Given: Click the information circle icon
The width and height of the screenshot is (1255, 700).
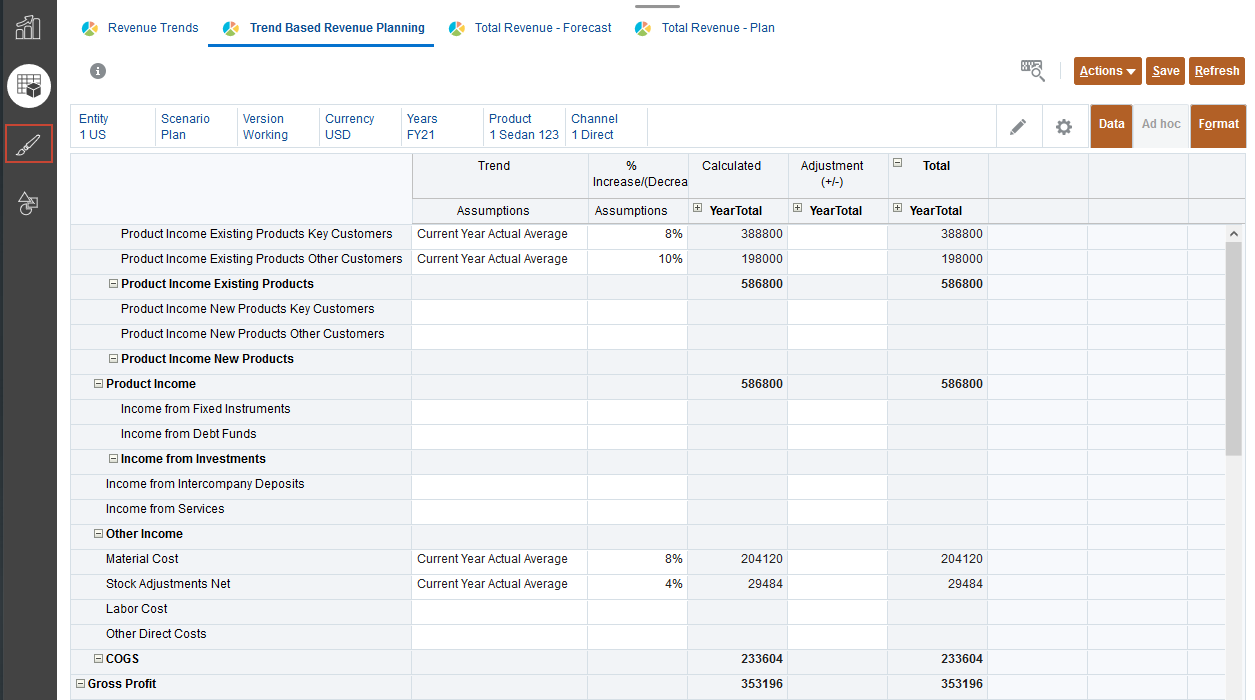Looking at the screenshot, I should [x=98, y=71].
